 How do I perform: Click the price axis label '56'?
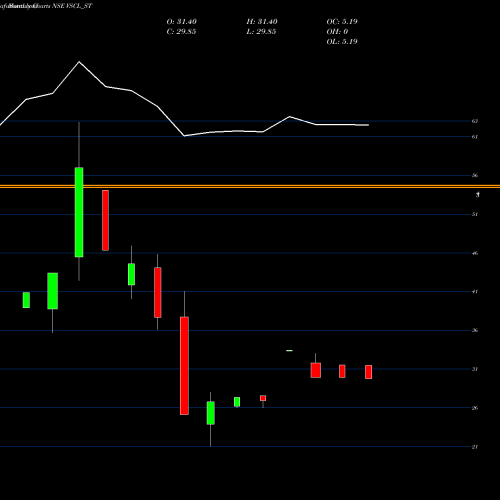click(475, 175)
